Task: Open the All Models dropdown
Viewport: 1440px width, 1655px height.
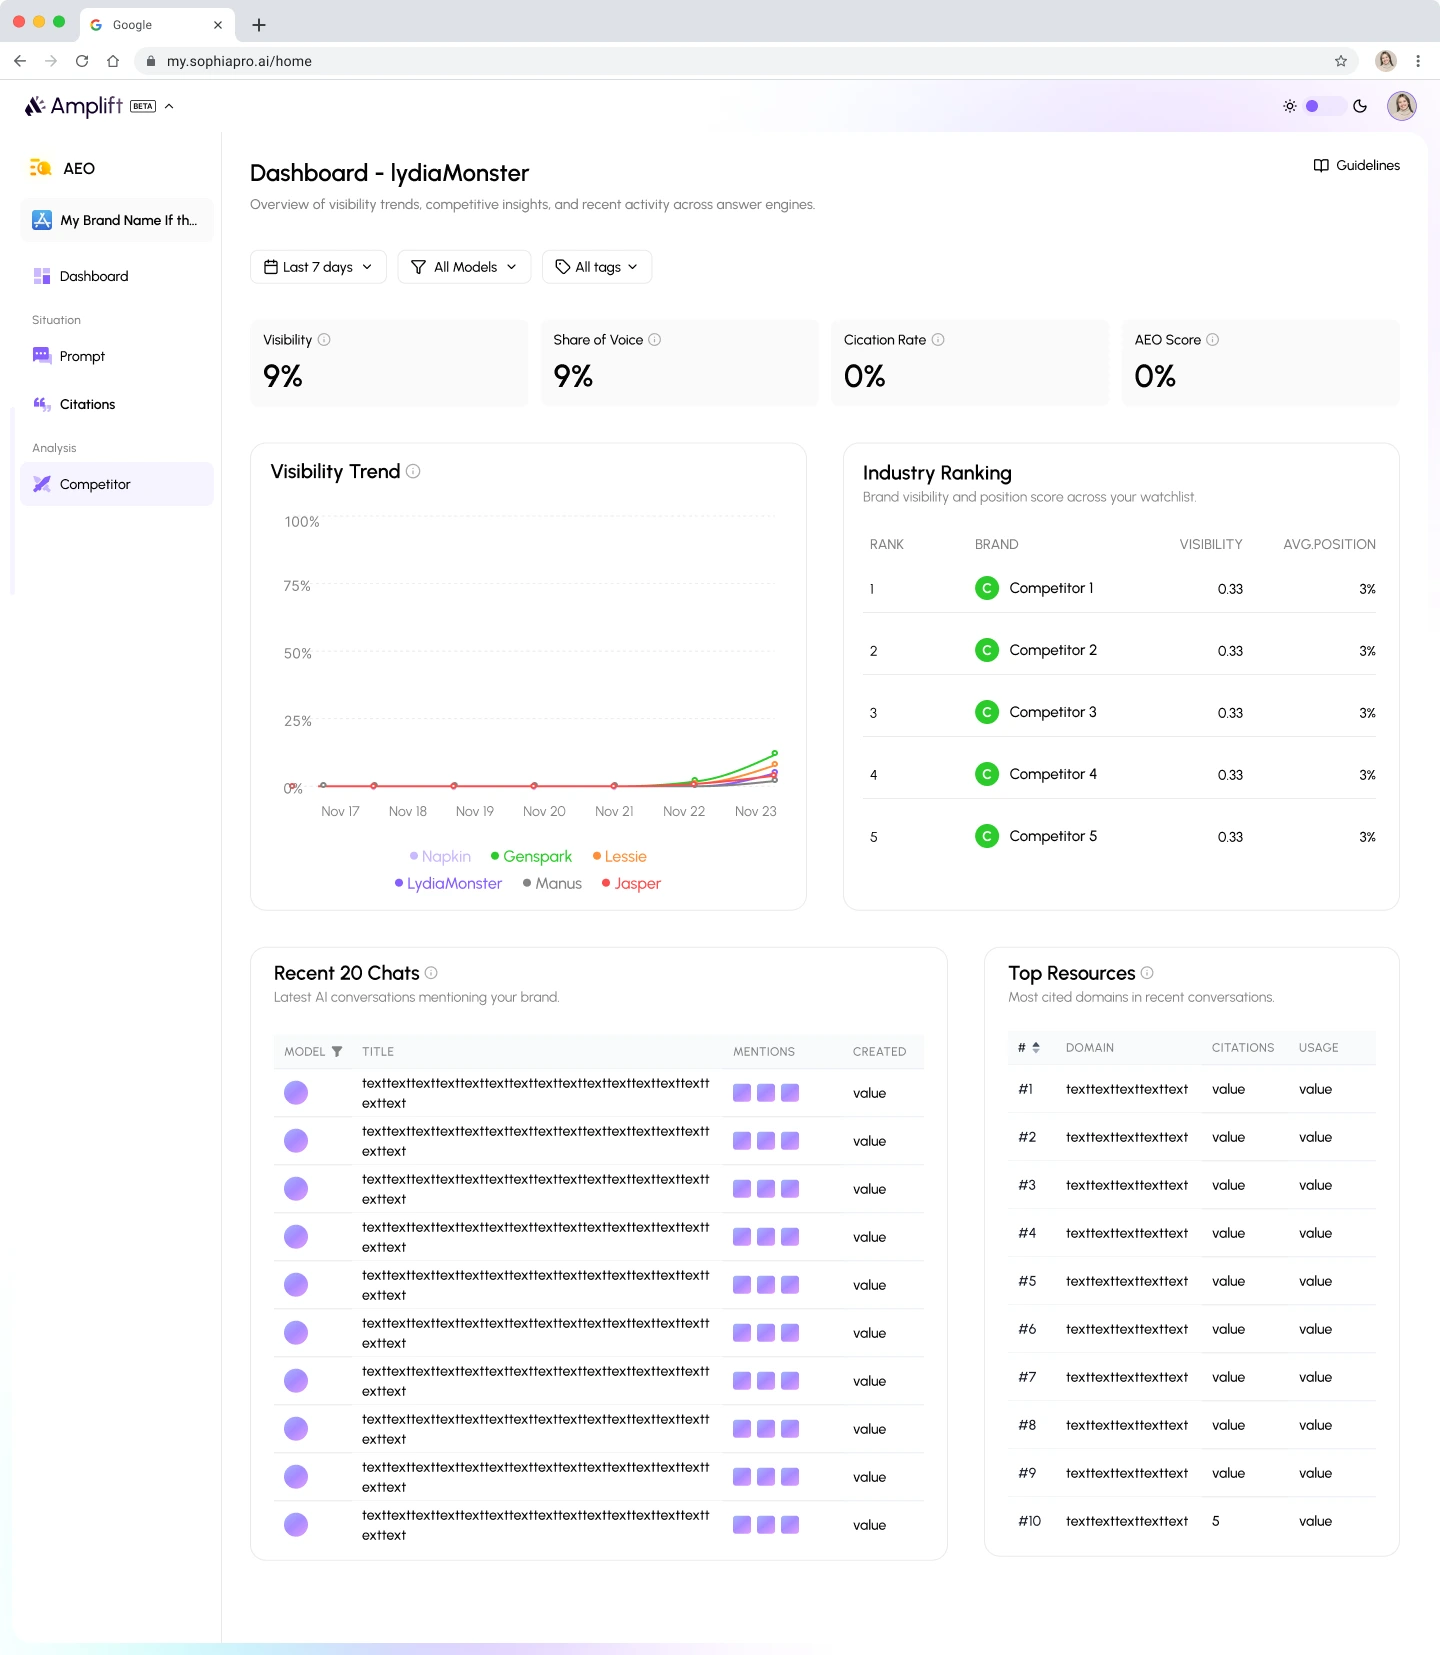Action: (464, 267)
